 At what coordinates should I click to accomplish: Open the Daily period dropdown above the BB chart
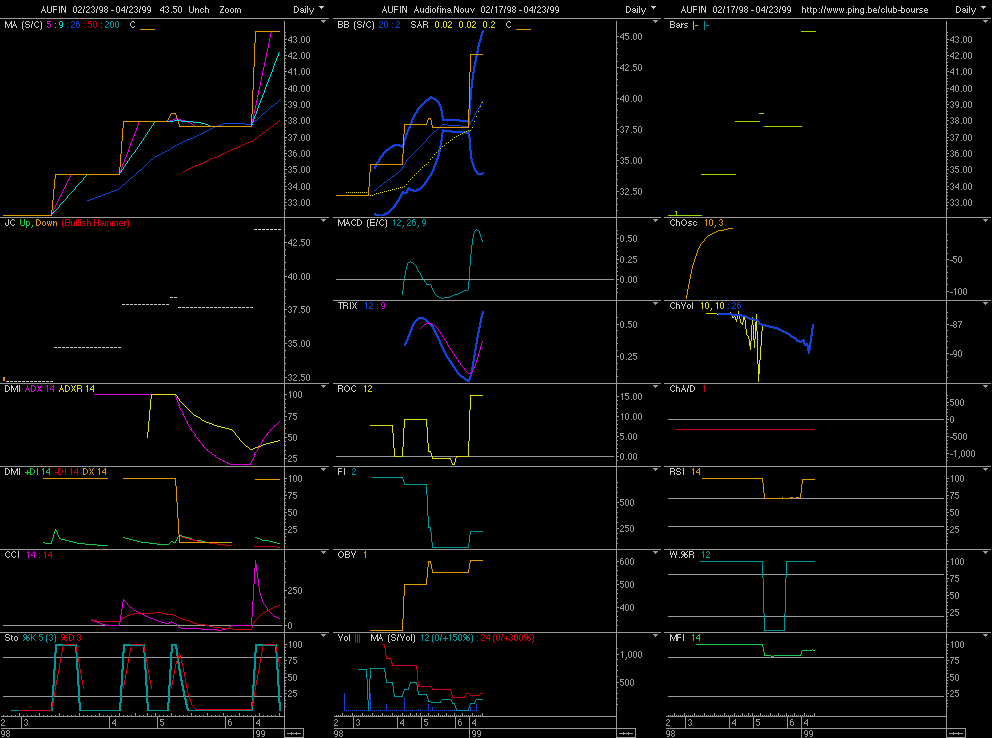tap(640, 9)
